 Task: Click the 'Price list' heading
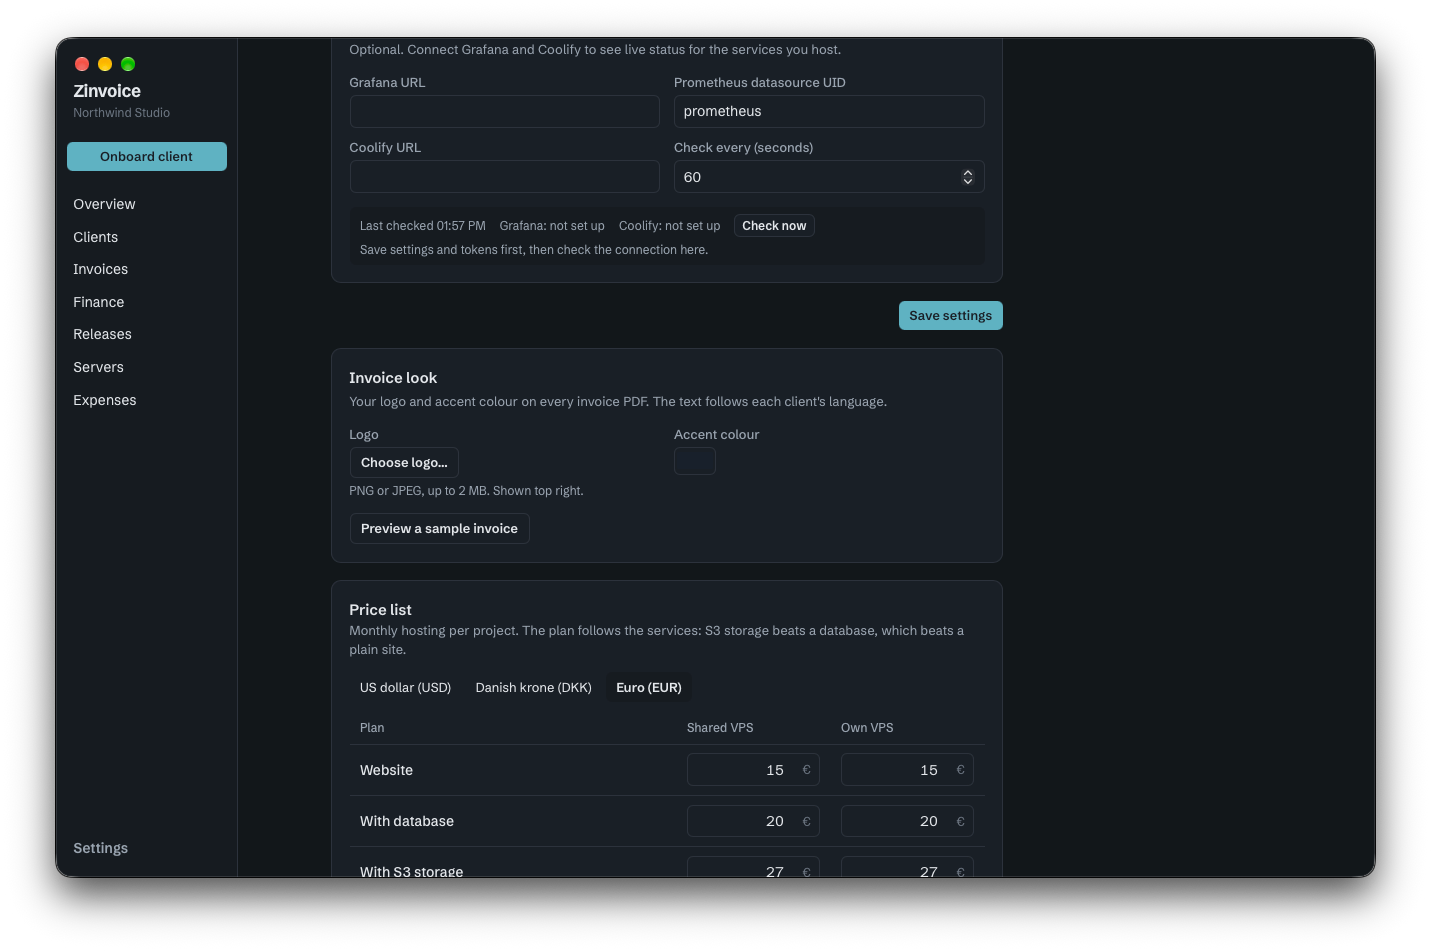(x=380, y=610)
